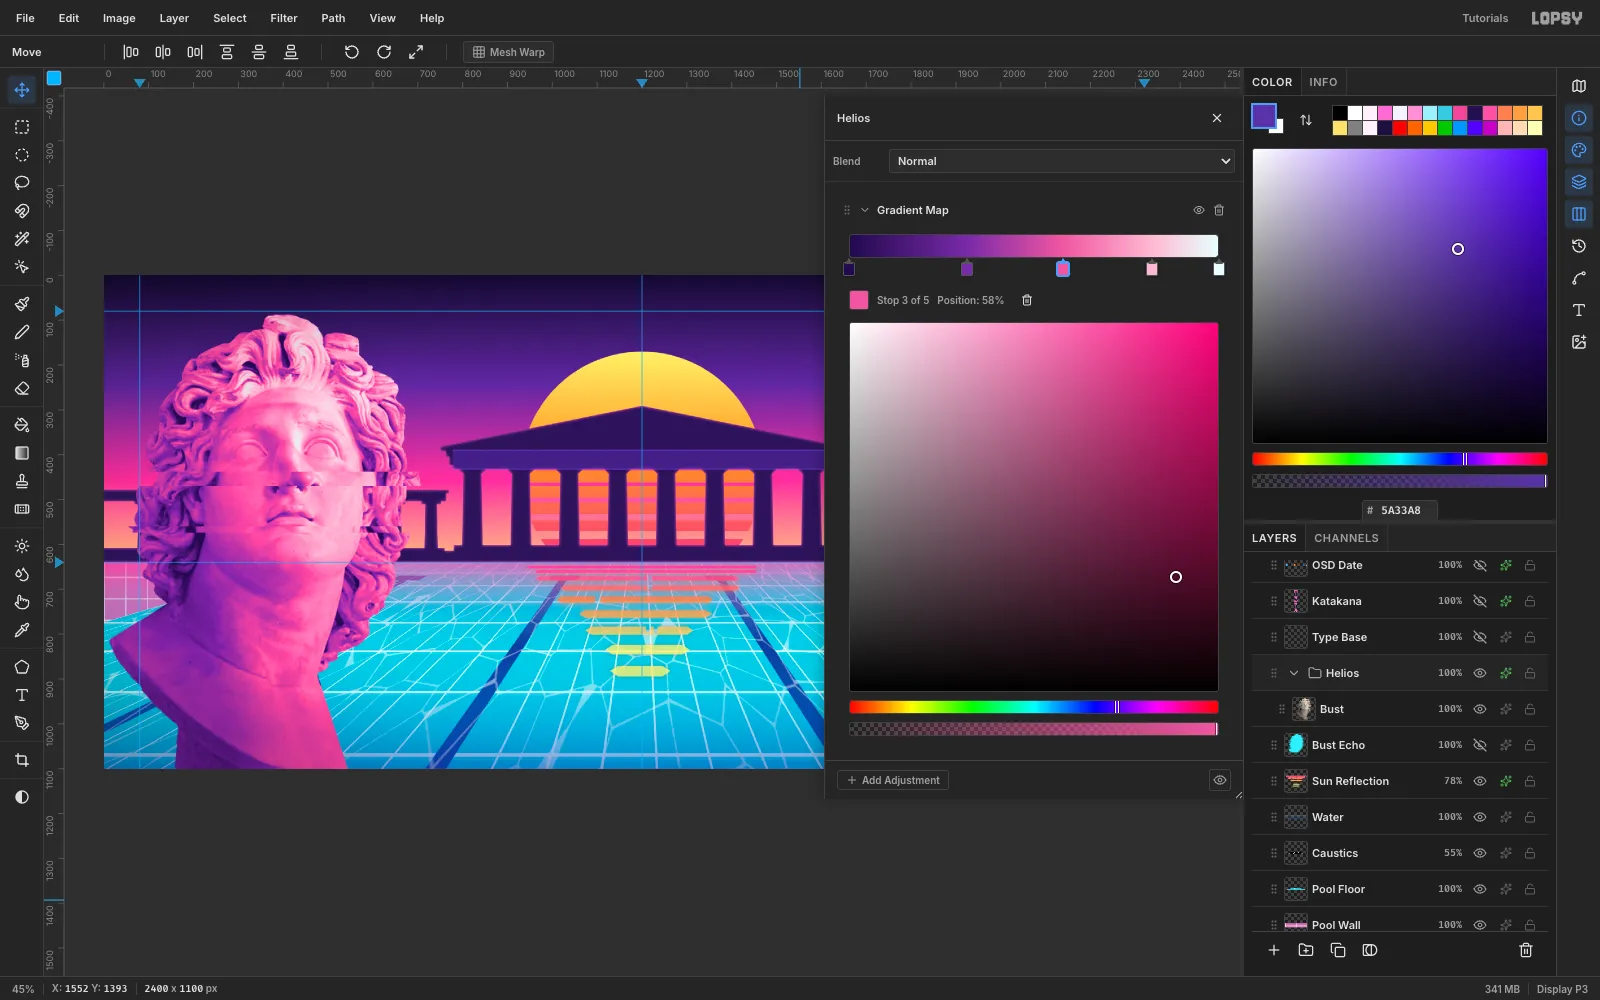This screenshot has width=1600, height=1000.
Task: Delete gradient stop 3 with its trash icon
Action: point(1027,300)
